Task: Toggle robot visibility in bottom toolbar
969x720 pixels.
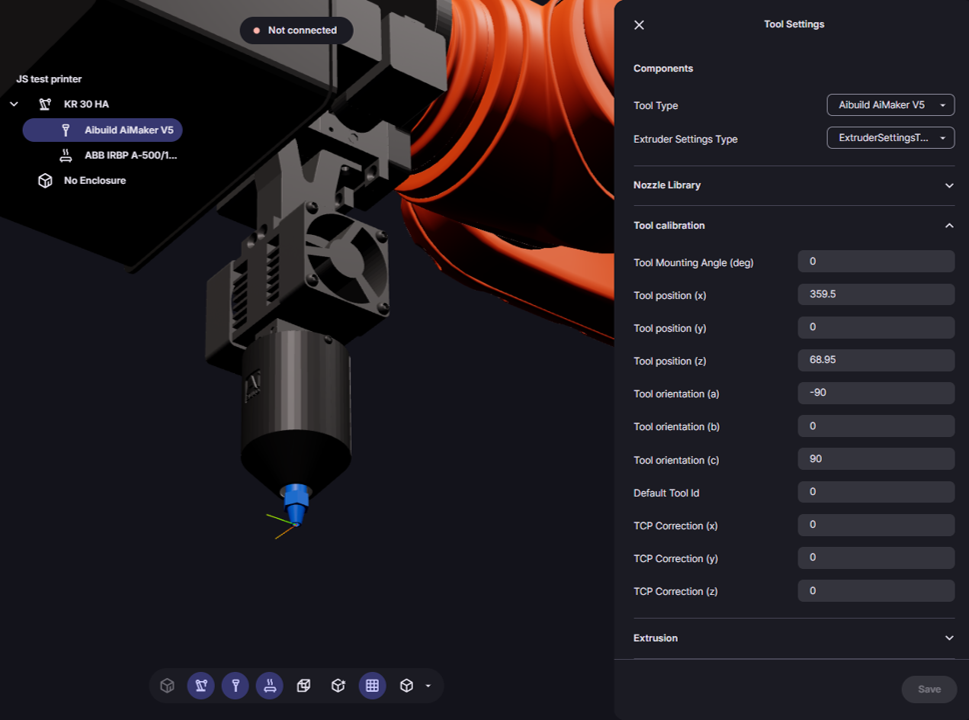Action: click(201, 686)
